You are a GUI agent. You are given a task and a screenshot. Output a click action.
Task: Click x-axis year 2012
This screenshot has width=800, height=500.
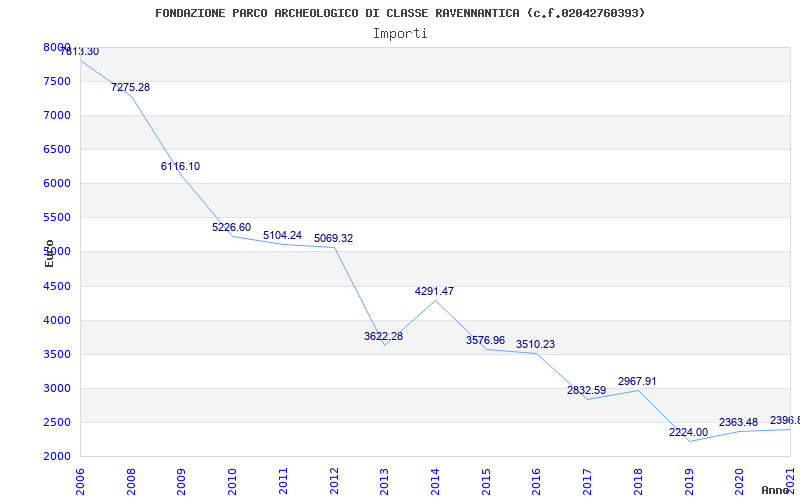[x=334, y=482]
